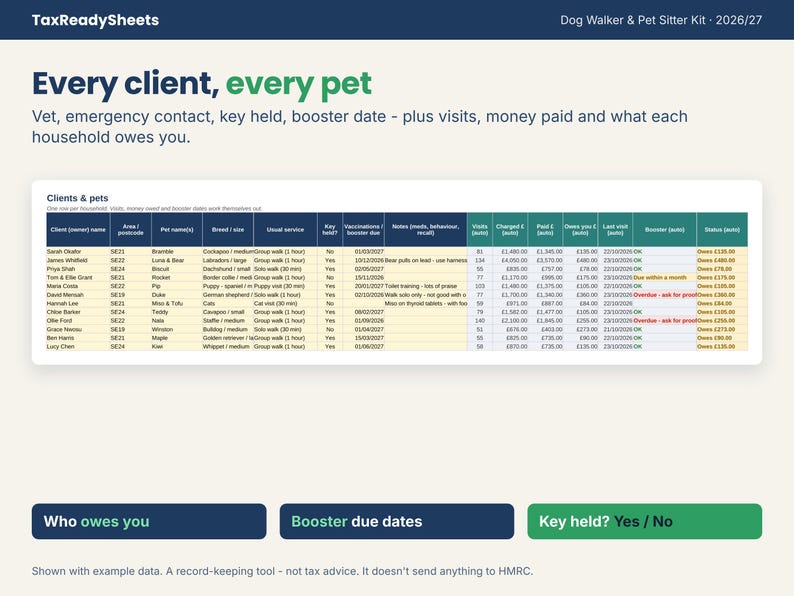The width and height of the screenshot is (794, 596).
Task: Open the spreadsheet preview image
Action: click(x=397, y=272)
